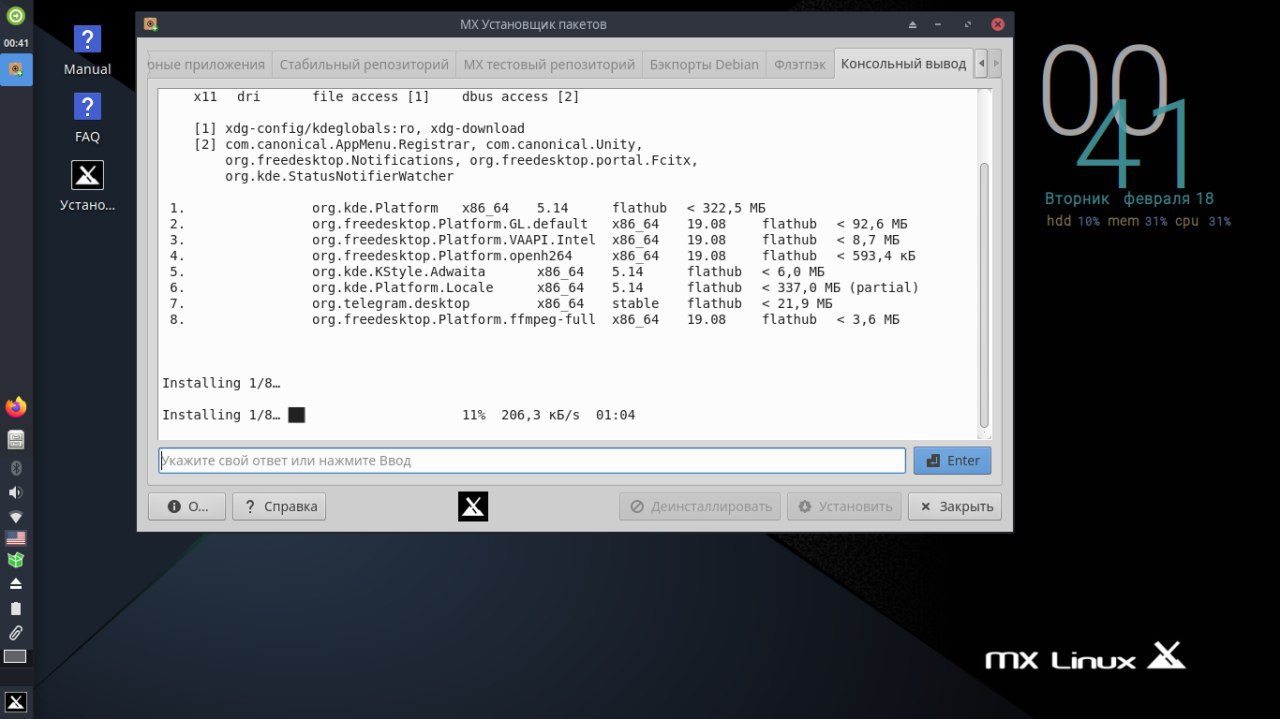The width and height of the screenshot is (1280, 719).
Task: Open Firefox from the panel
Action: [16, 407]
